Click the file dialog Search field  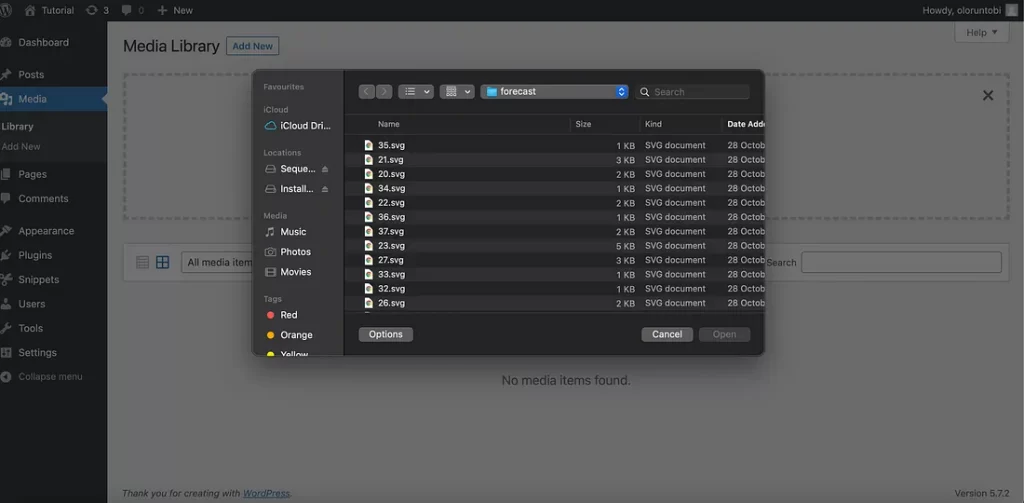pyautogui.click(x=699, y=92)
